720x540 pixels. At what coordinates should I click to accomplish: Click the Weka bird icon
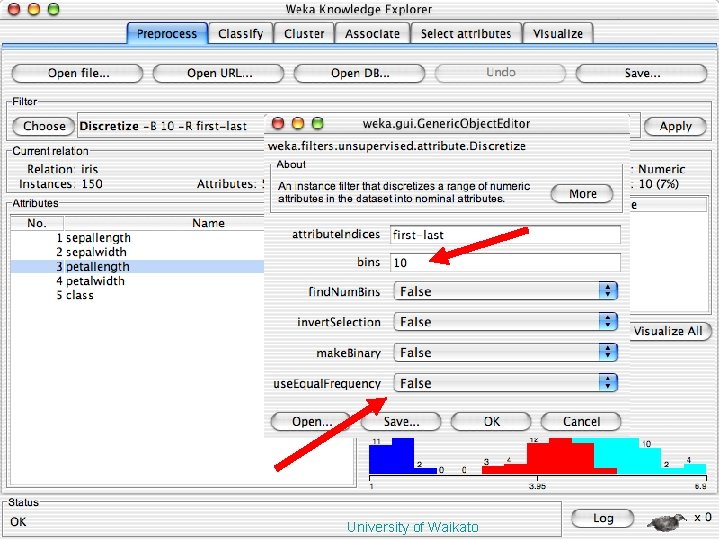[666, 521]
